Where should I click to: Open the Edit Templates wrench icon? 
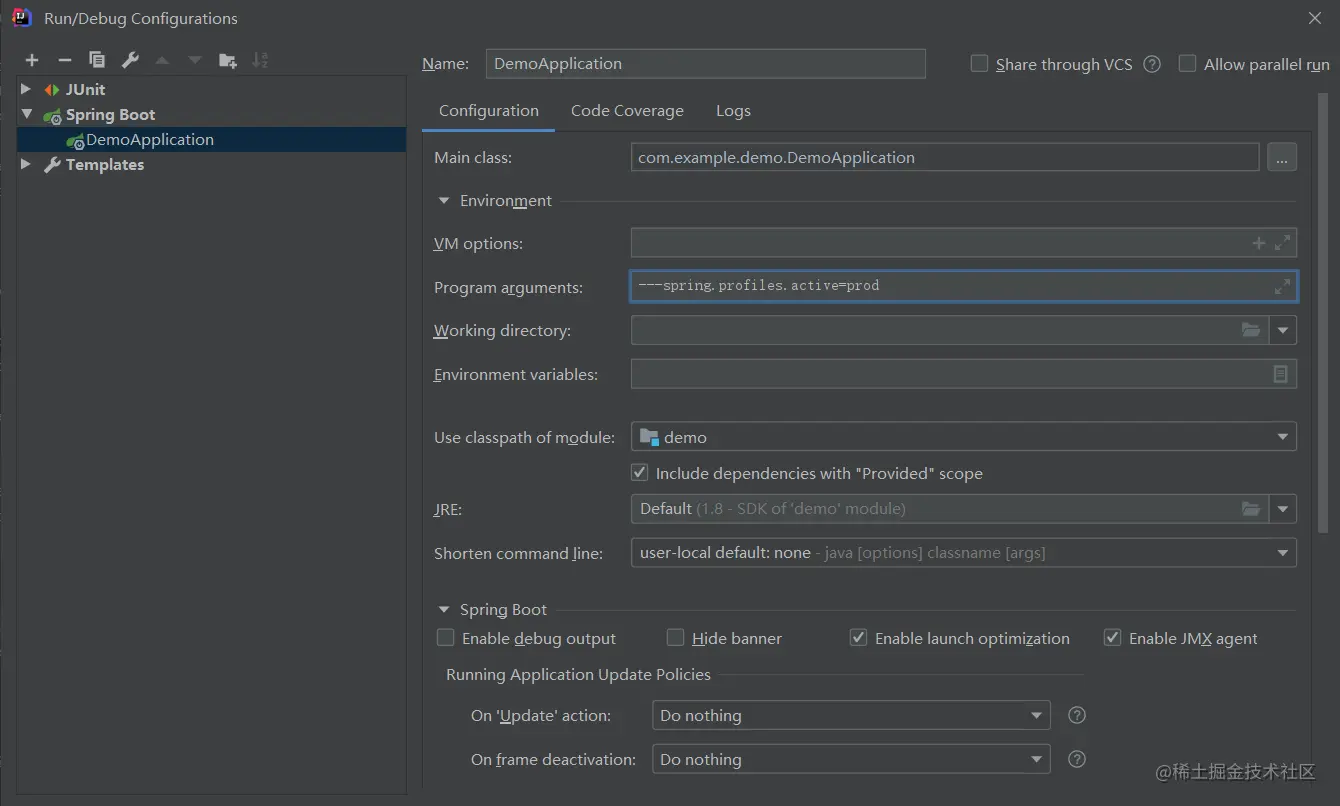(x=130, y=60)
